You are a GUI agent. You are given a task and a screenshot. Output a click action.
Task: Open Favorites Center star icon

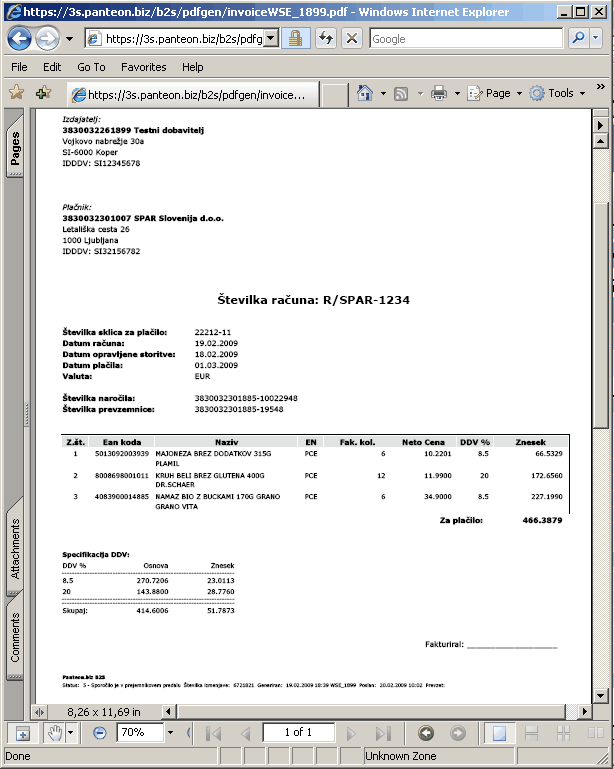[16, 92]
